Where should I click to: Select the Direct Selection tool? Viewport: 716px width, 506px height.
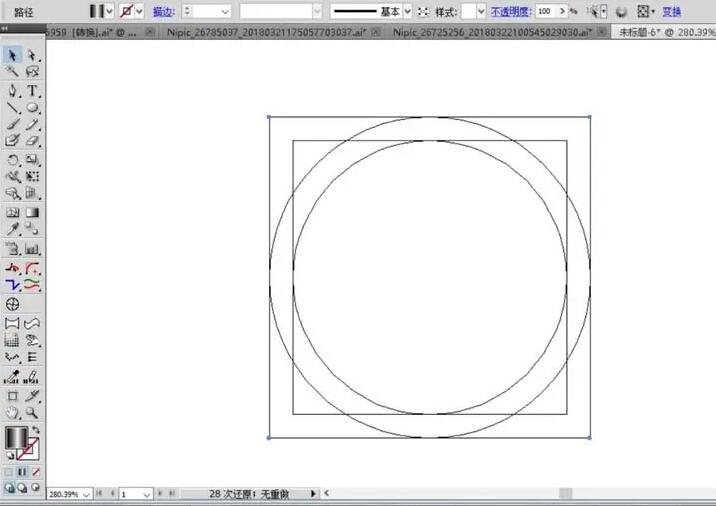click(x=32, y=55)
